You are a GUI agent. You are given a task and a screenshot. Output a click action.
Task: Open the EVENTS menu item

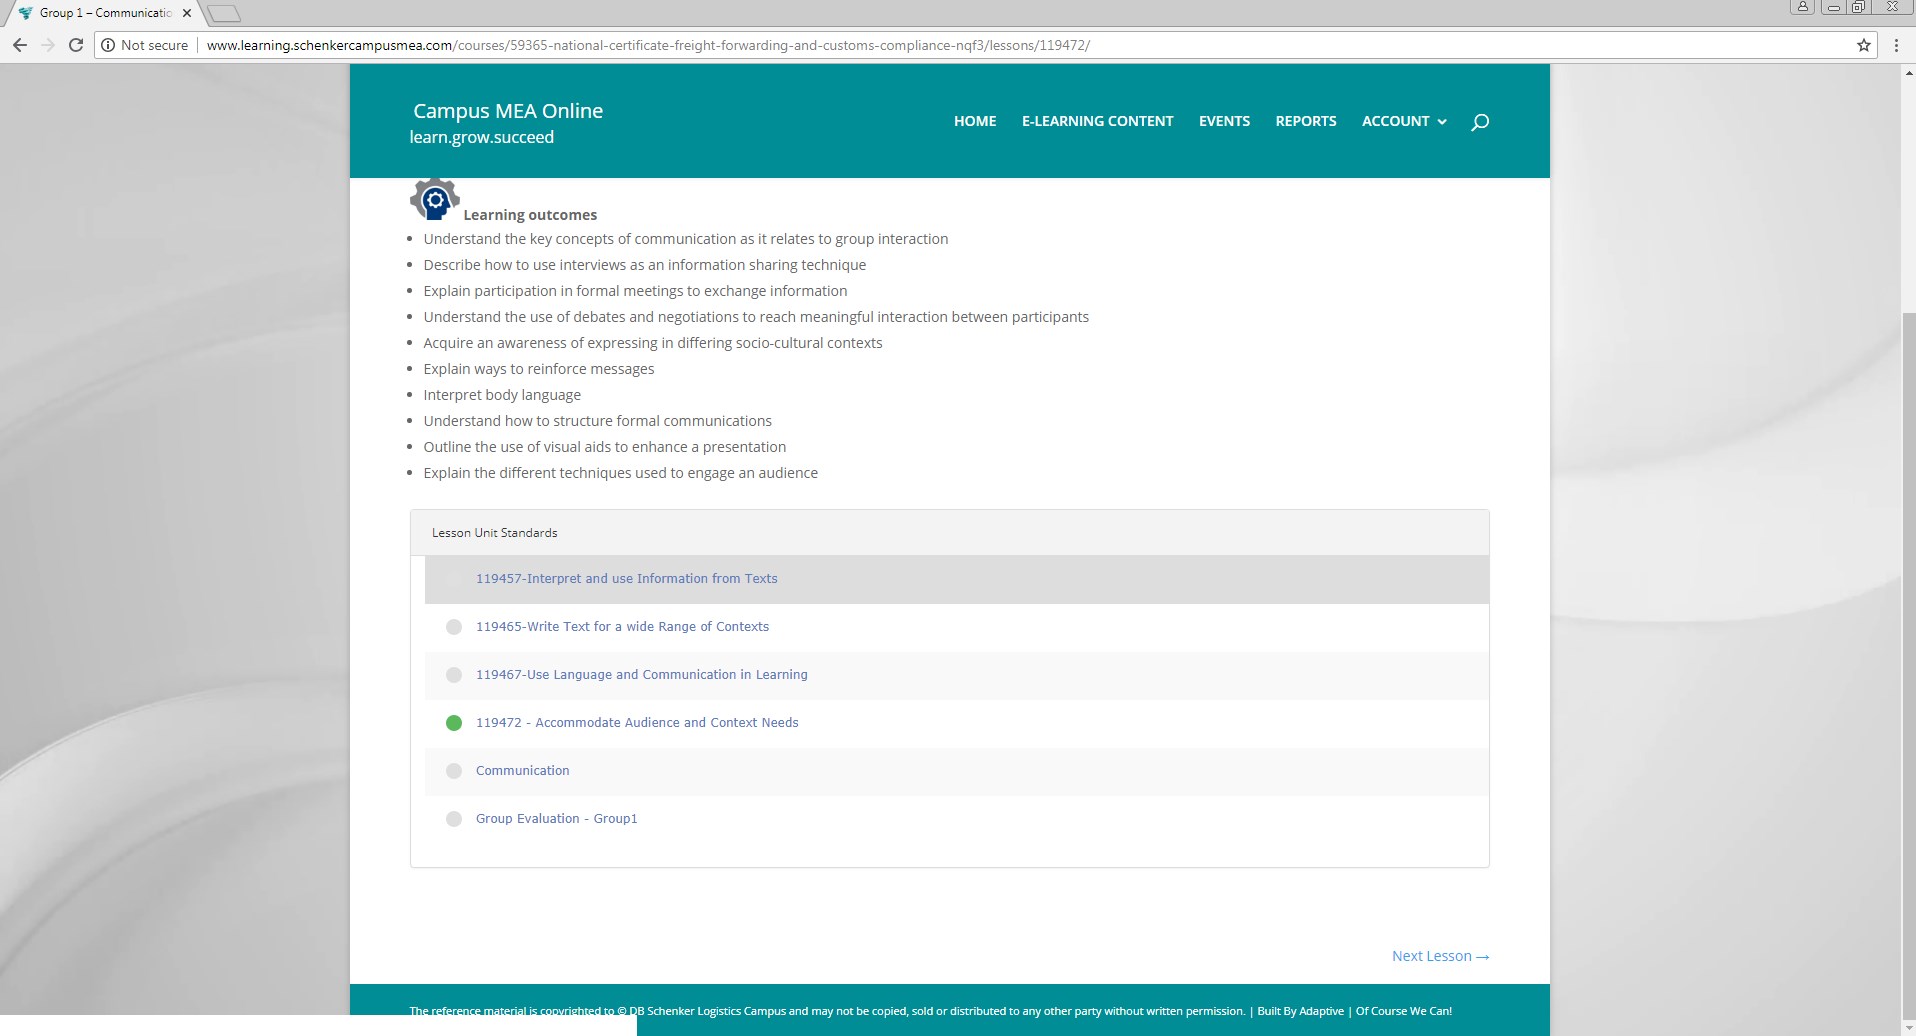1224,121
